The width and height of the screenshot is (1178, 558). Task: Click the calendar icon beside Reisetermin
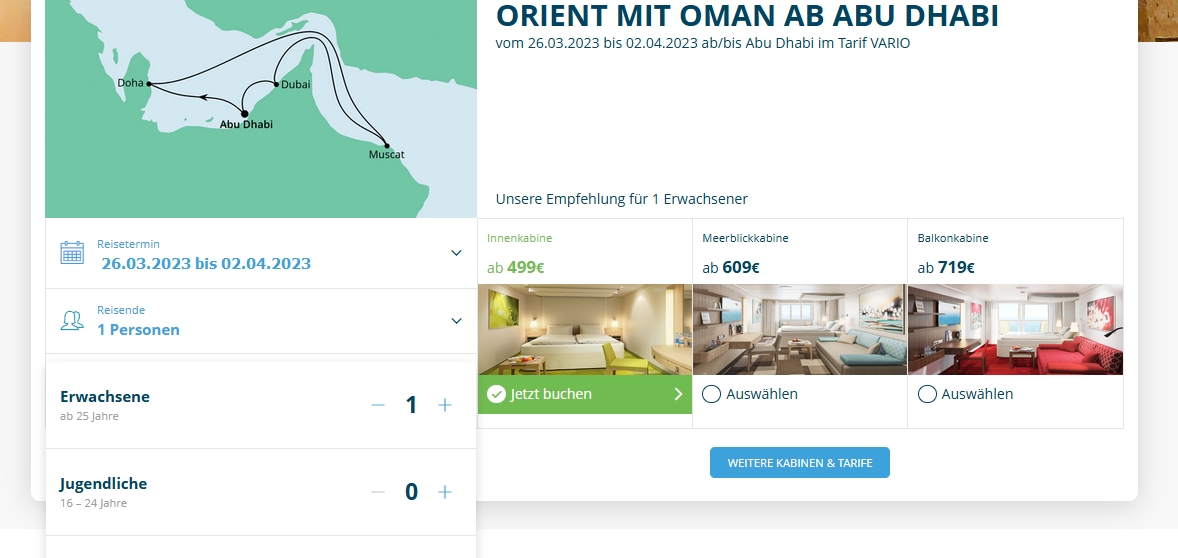[x=72, y=252]
